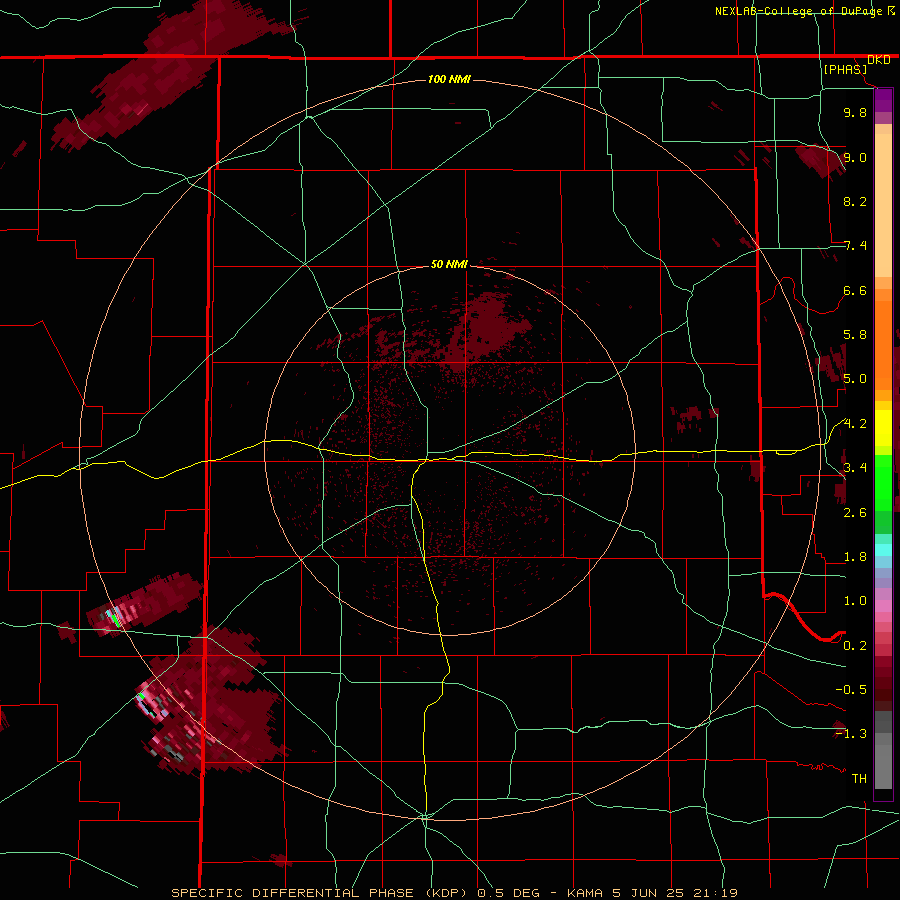The width and height of the screenshot is (900, 900).
Task: Click the [PHAS] legend header label
Action: (x=845, y=69)
